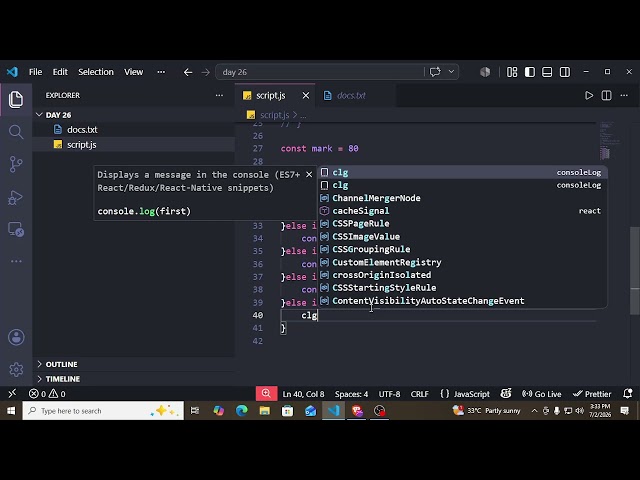Open the Search view in activity bar
This screenshot has height=480, width=640.
(16, 132)
